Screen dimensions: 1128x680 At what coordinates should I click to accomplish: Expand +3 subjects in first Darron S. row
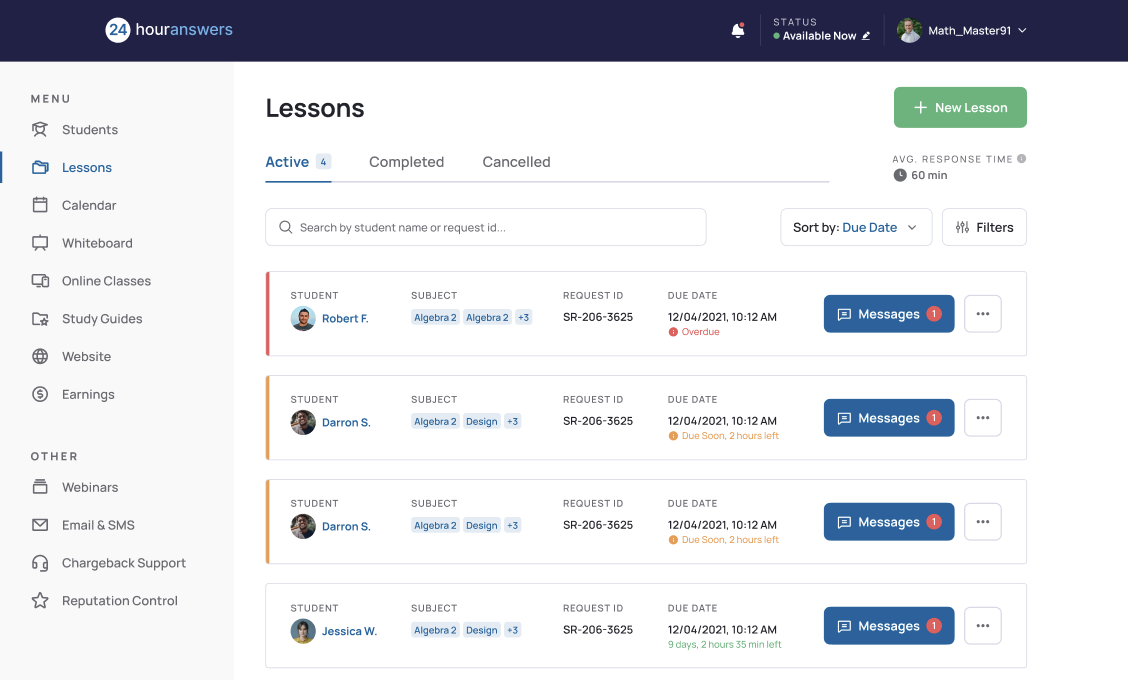tap(512, 422)
